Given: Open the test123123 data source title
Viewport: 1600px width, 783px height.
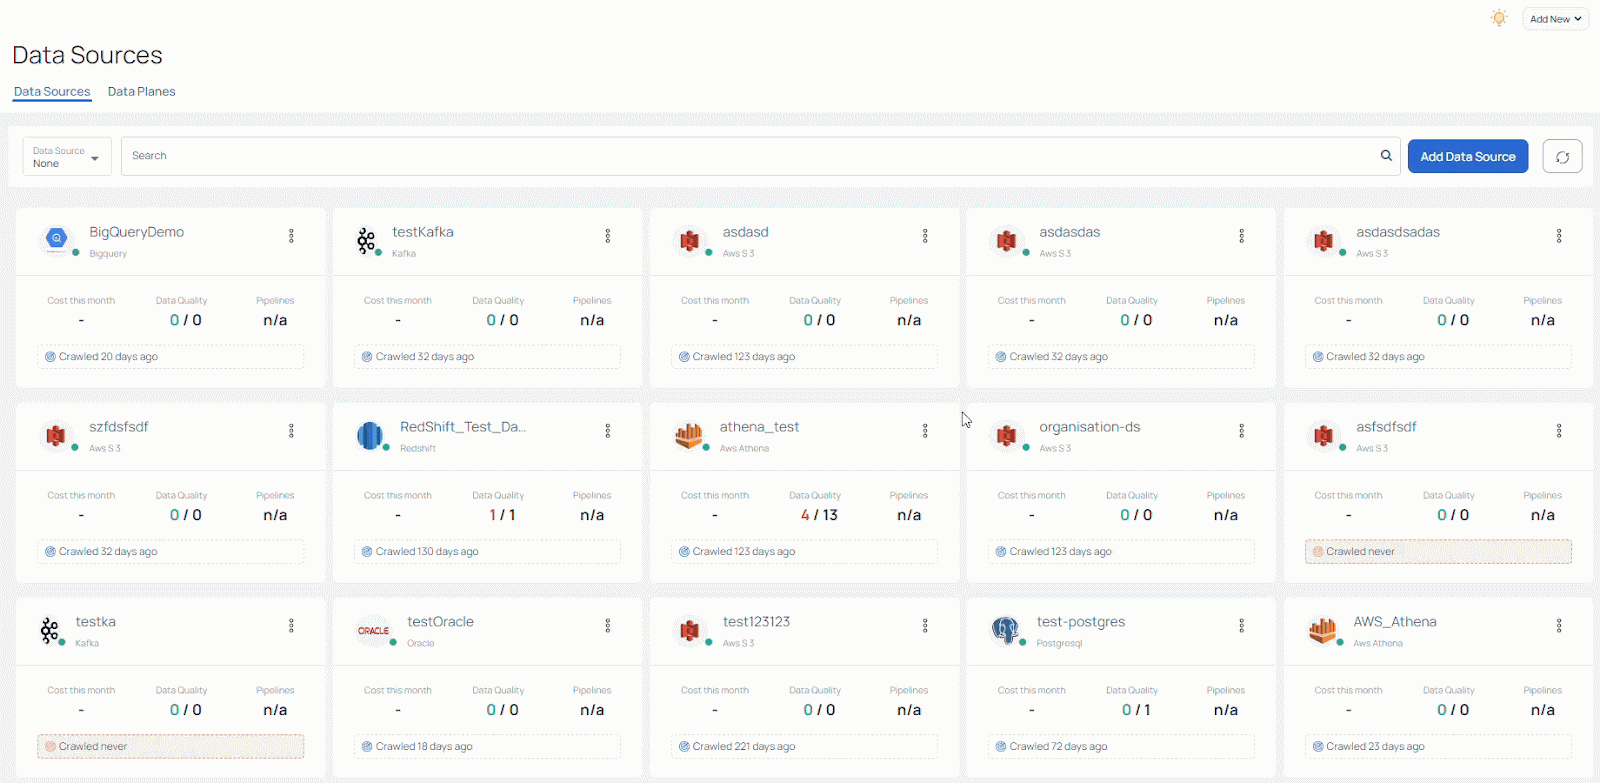Looking at the screenshot, I should [x=756, y=622].
